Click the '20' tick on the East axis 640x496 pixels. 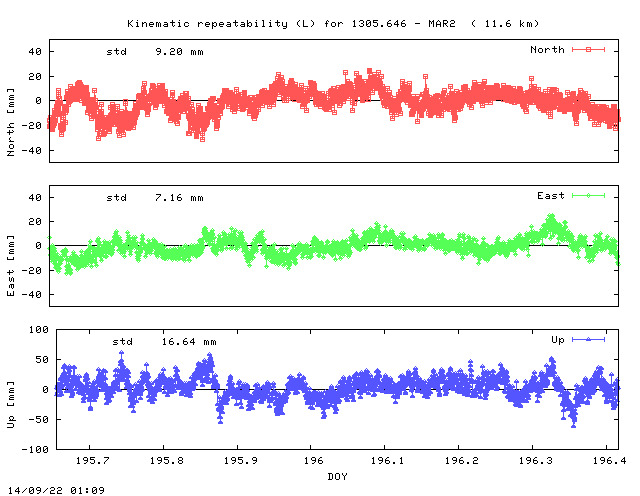(35, 222)
